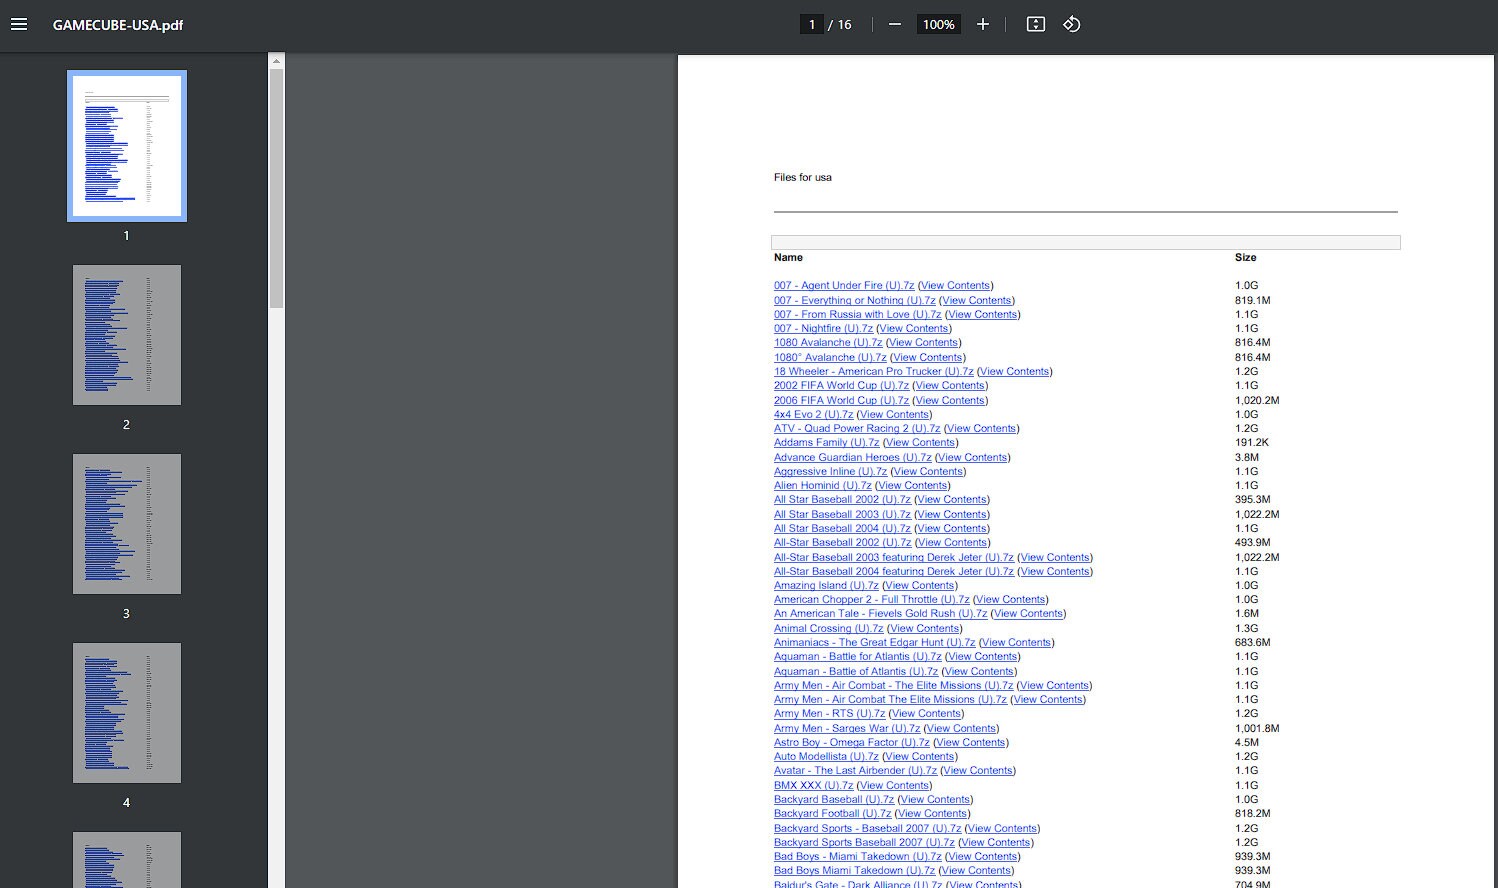Click American Chopper 2 - Full Throttle link
The image size is (1498, 888).
(x=872, y=599)
